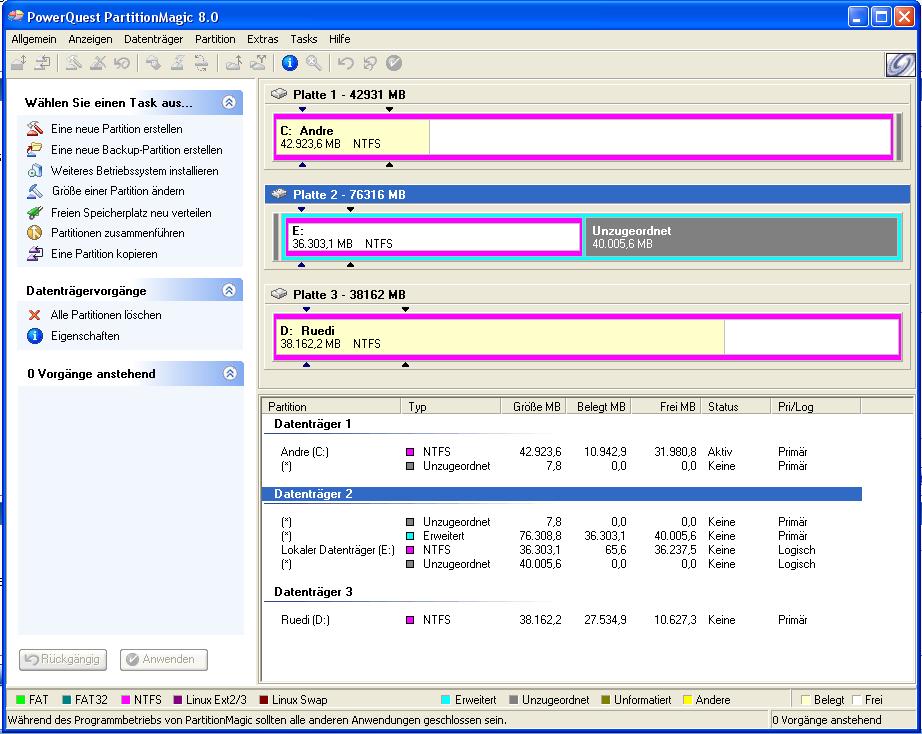This screenshot has height=734, width=922.
Task: Select the D: Ruedi partition bar
Action: (x=587, y=337)
